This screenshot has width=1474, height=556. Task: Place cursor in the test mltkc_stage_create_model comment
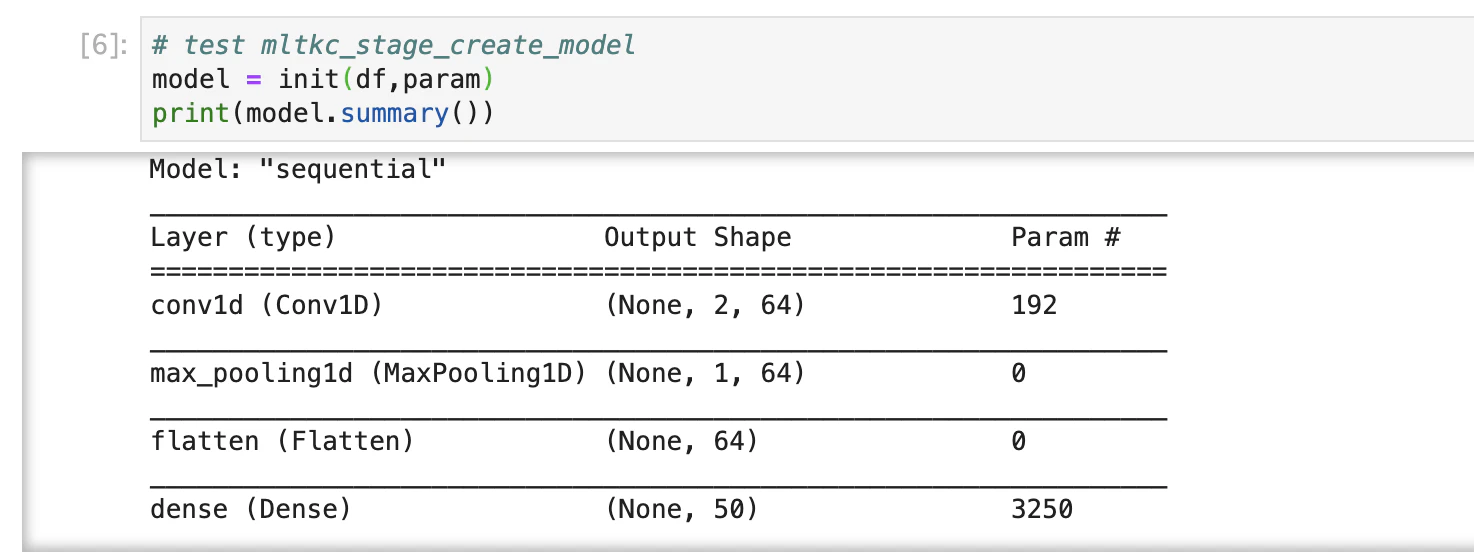click(393, 45)
